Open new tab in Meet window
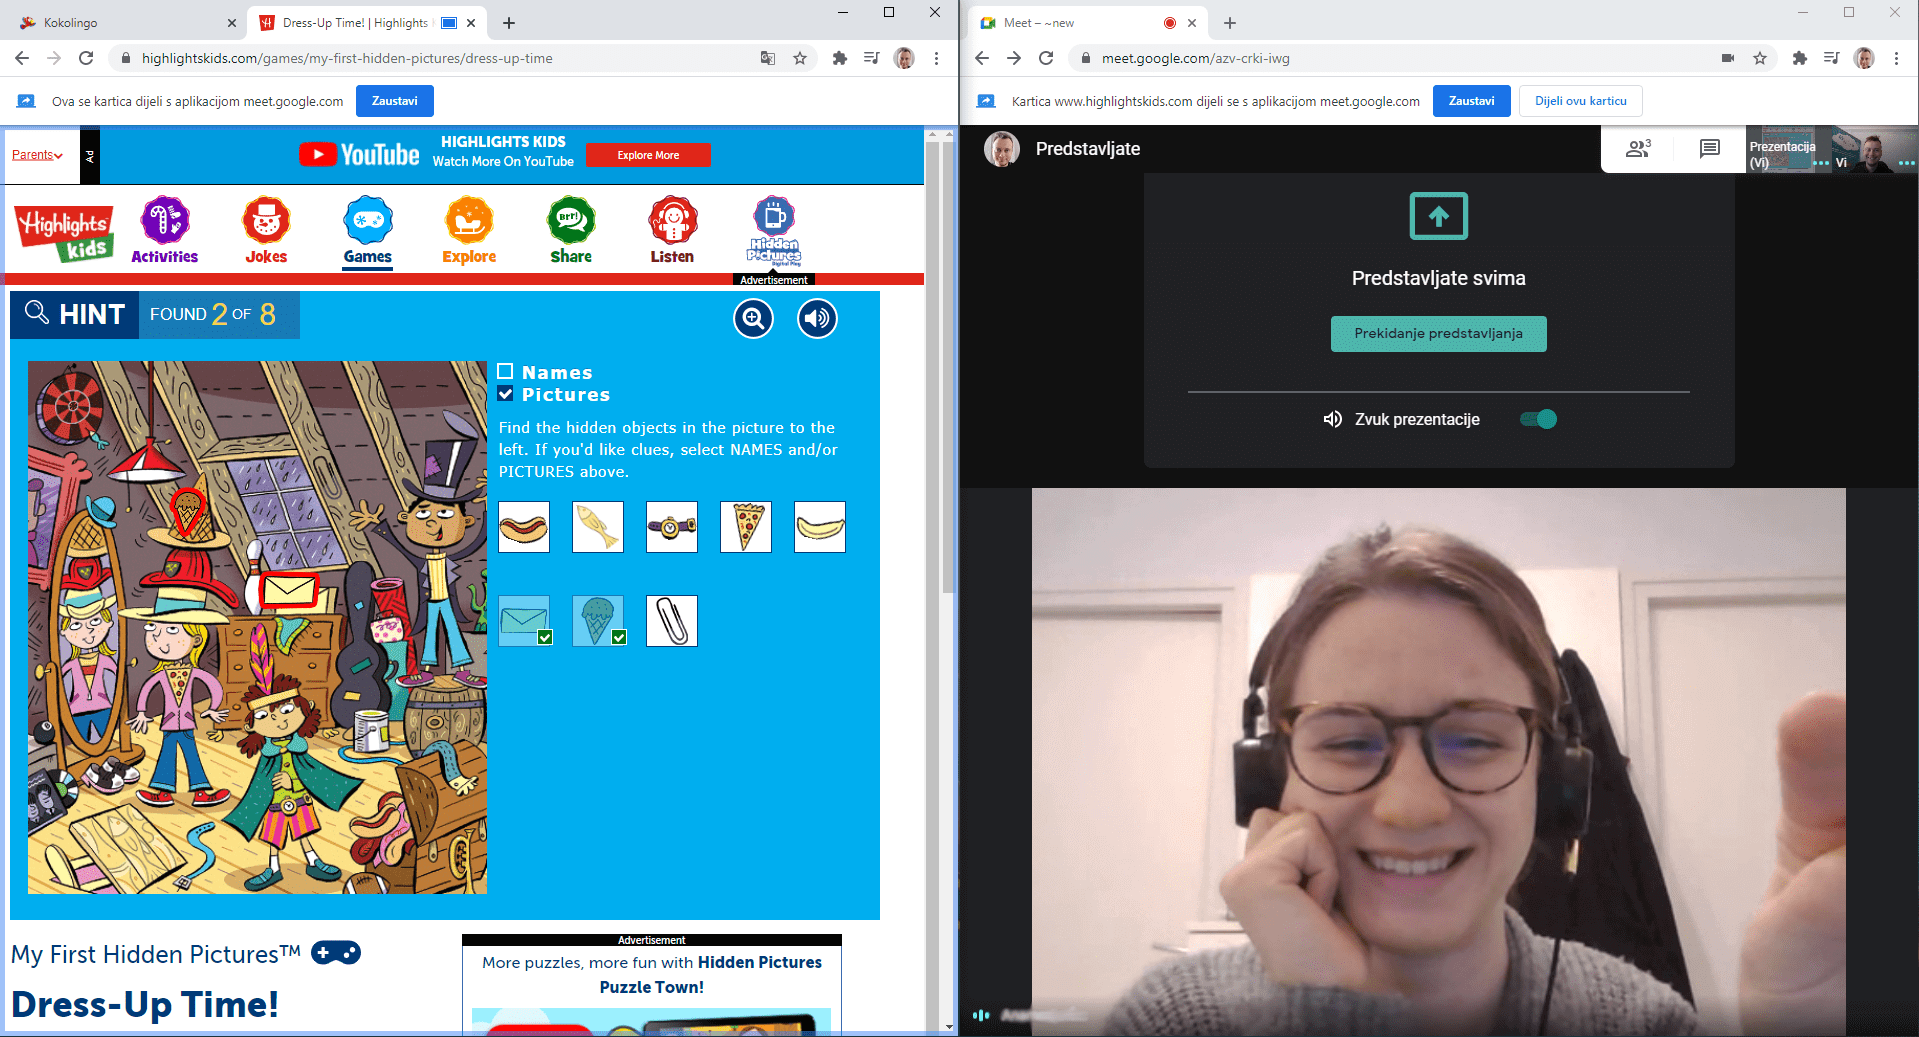This screenshot has width=1919, height=1037. 1230,23
